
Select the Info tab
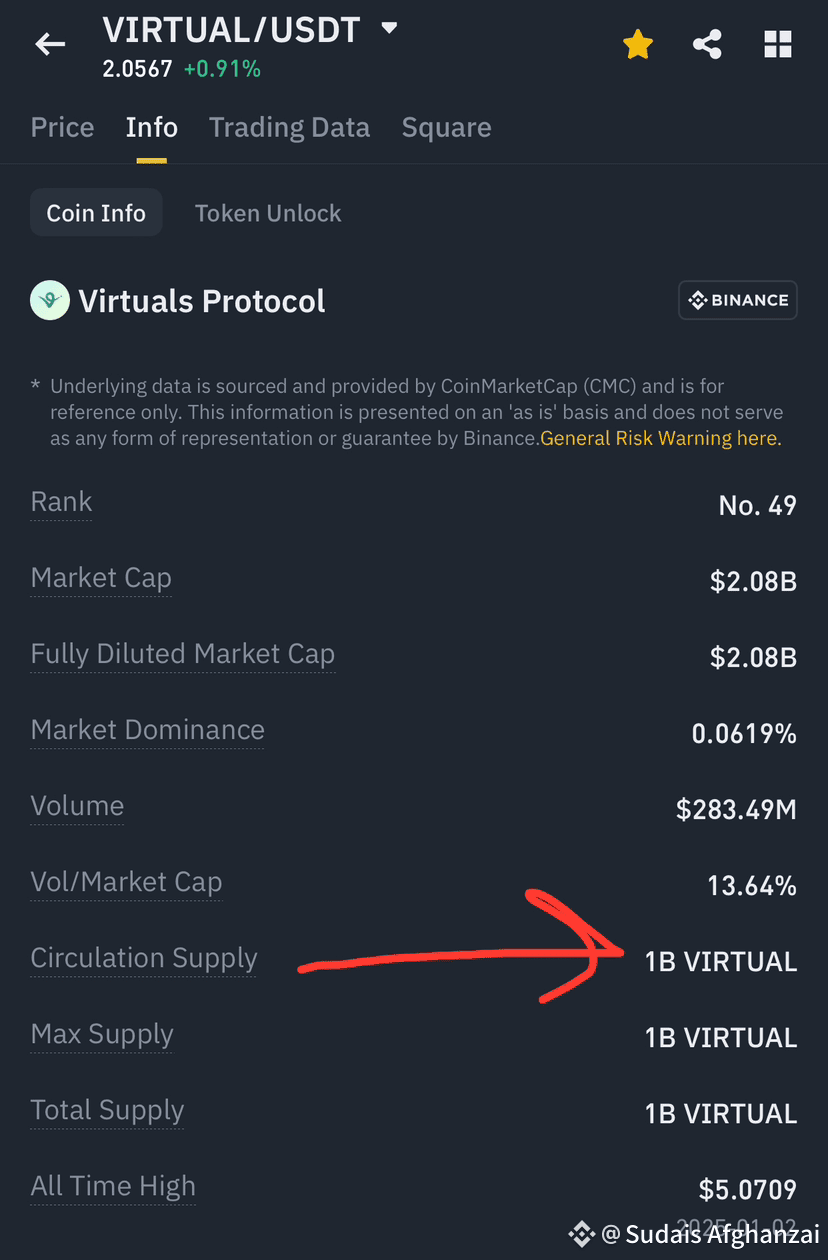click(x=152, y=127)
